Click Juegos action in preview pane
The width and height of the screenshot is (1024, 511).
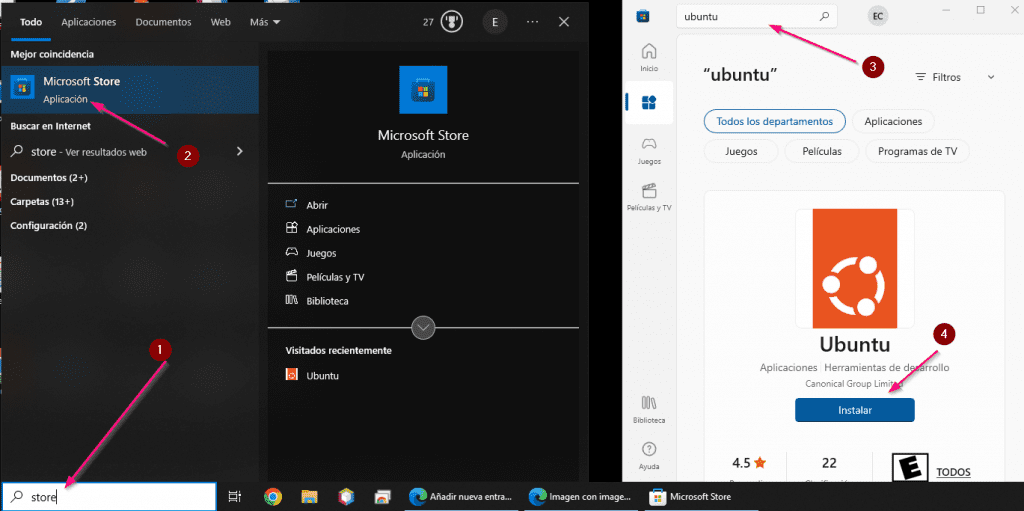[x=321, y=253]
